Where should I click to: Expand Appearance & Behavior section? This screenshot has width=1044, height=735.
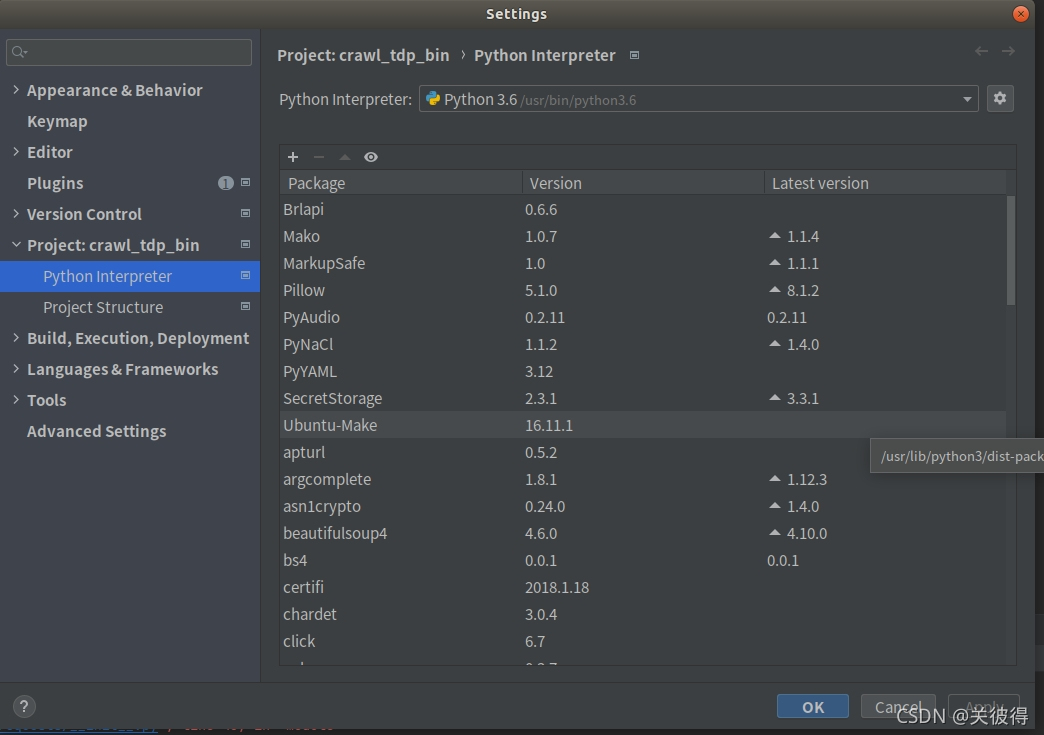click(x=16, y=89)
